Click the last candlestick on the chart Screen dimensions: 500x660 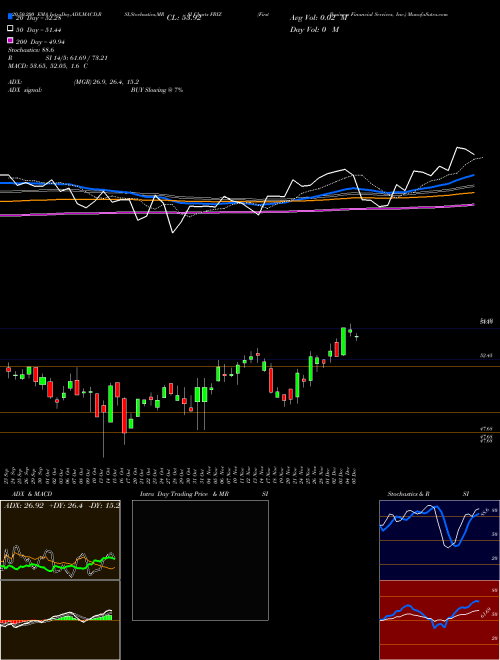coord(357,336)
